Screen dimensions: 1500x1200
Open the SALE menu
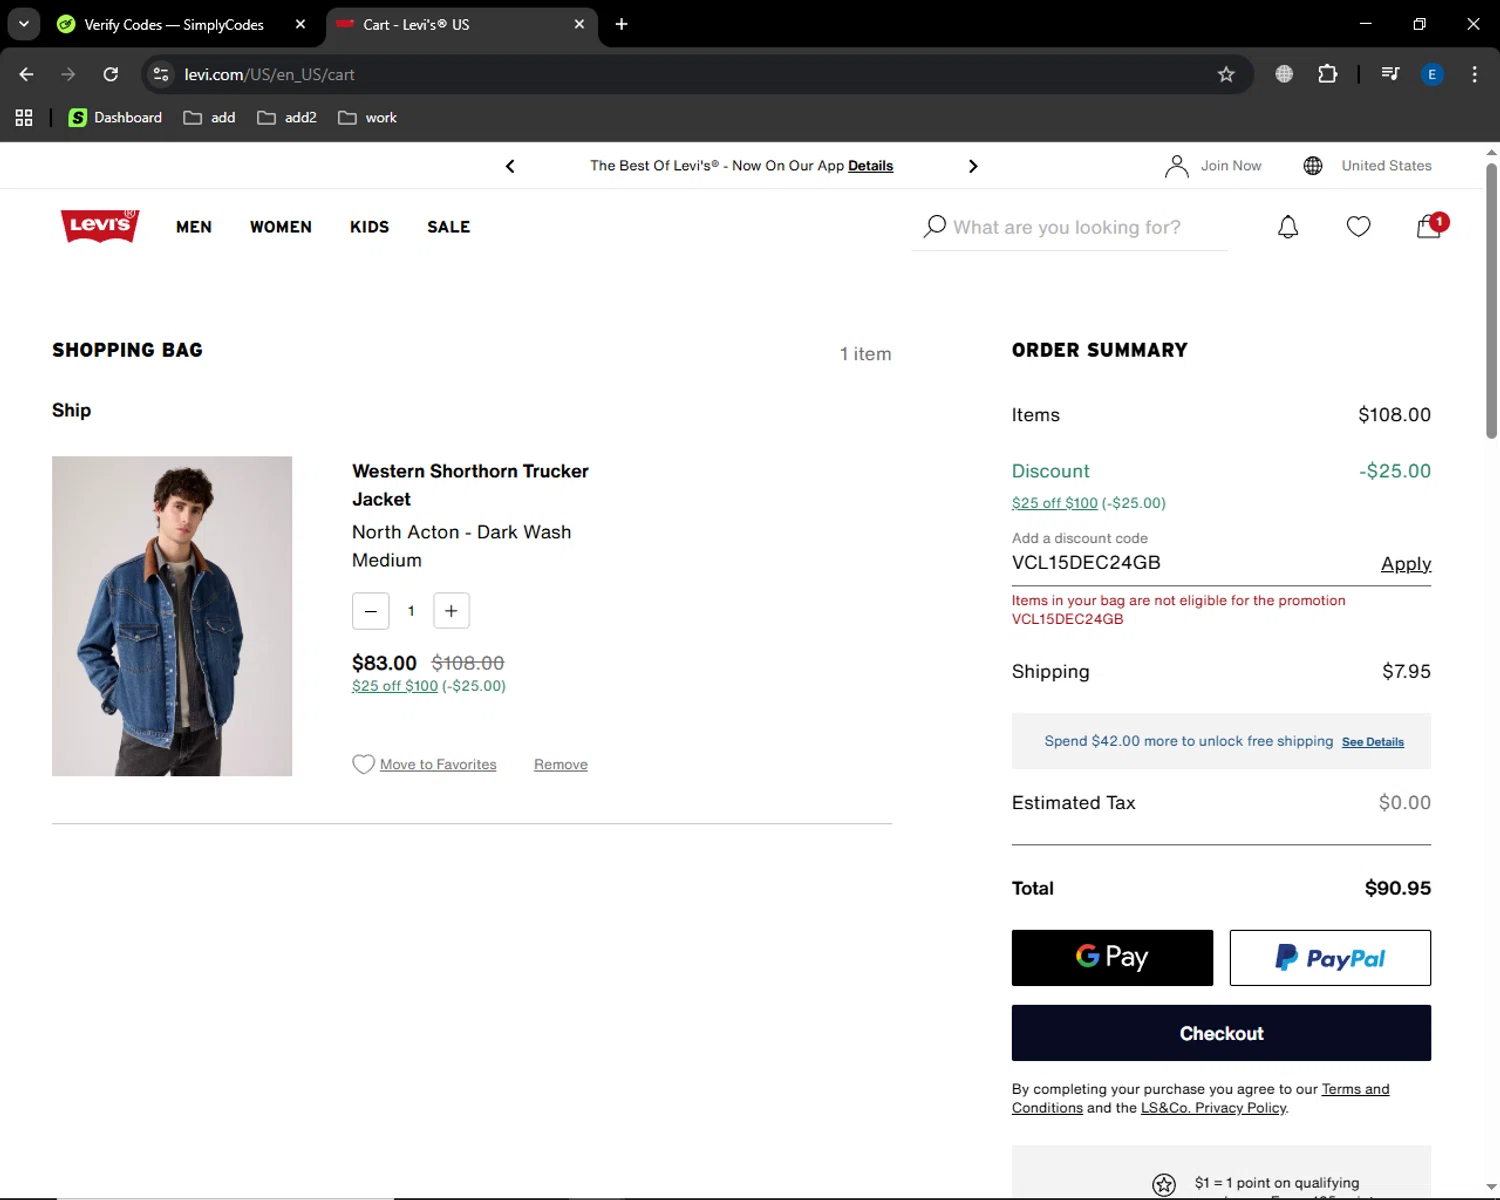click(x=449, y=227)
